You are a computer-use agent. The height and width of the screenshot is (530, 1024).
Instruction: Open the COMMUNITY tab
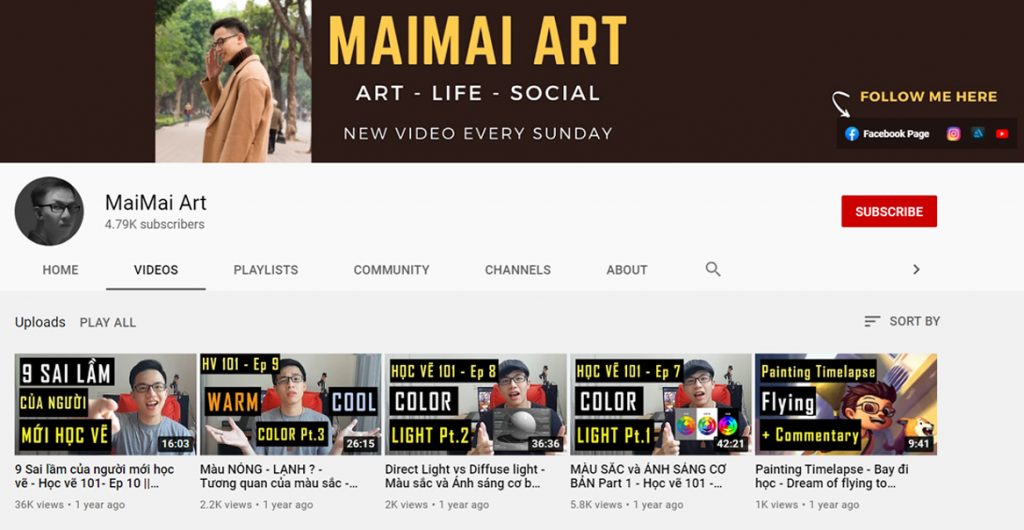coord(391,270)
